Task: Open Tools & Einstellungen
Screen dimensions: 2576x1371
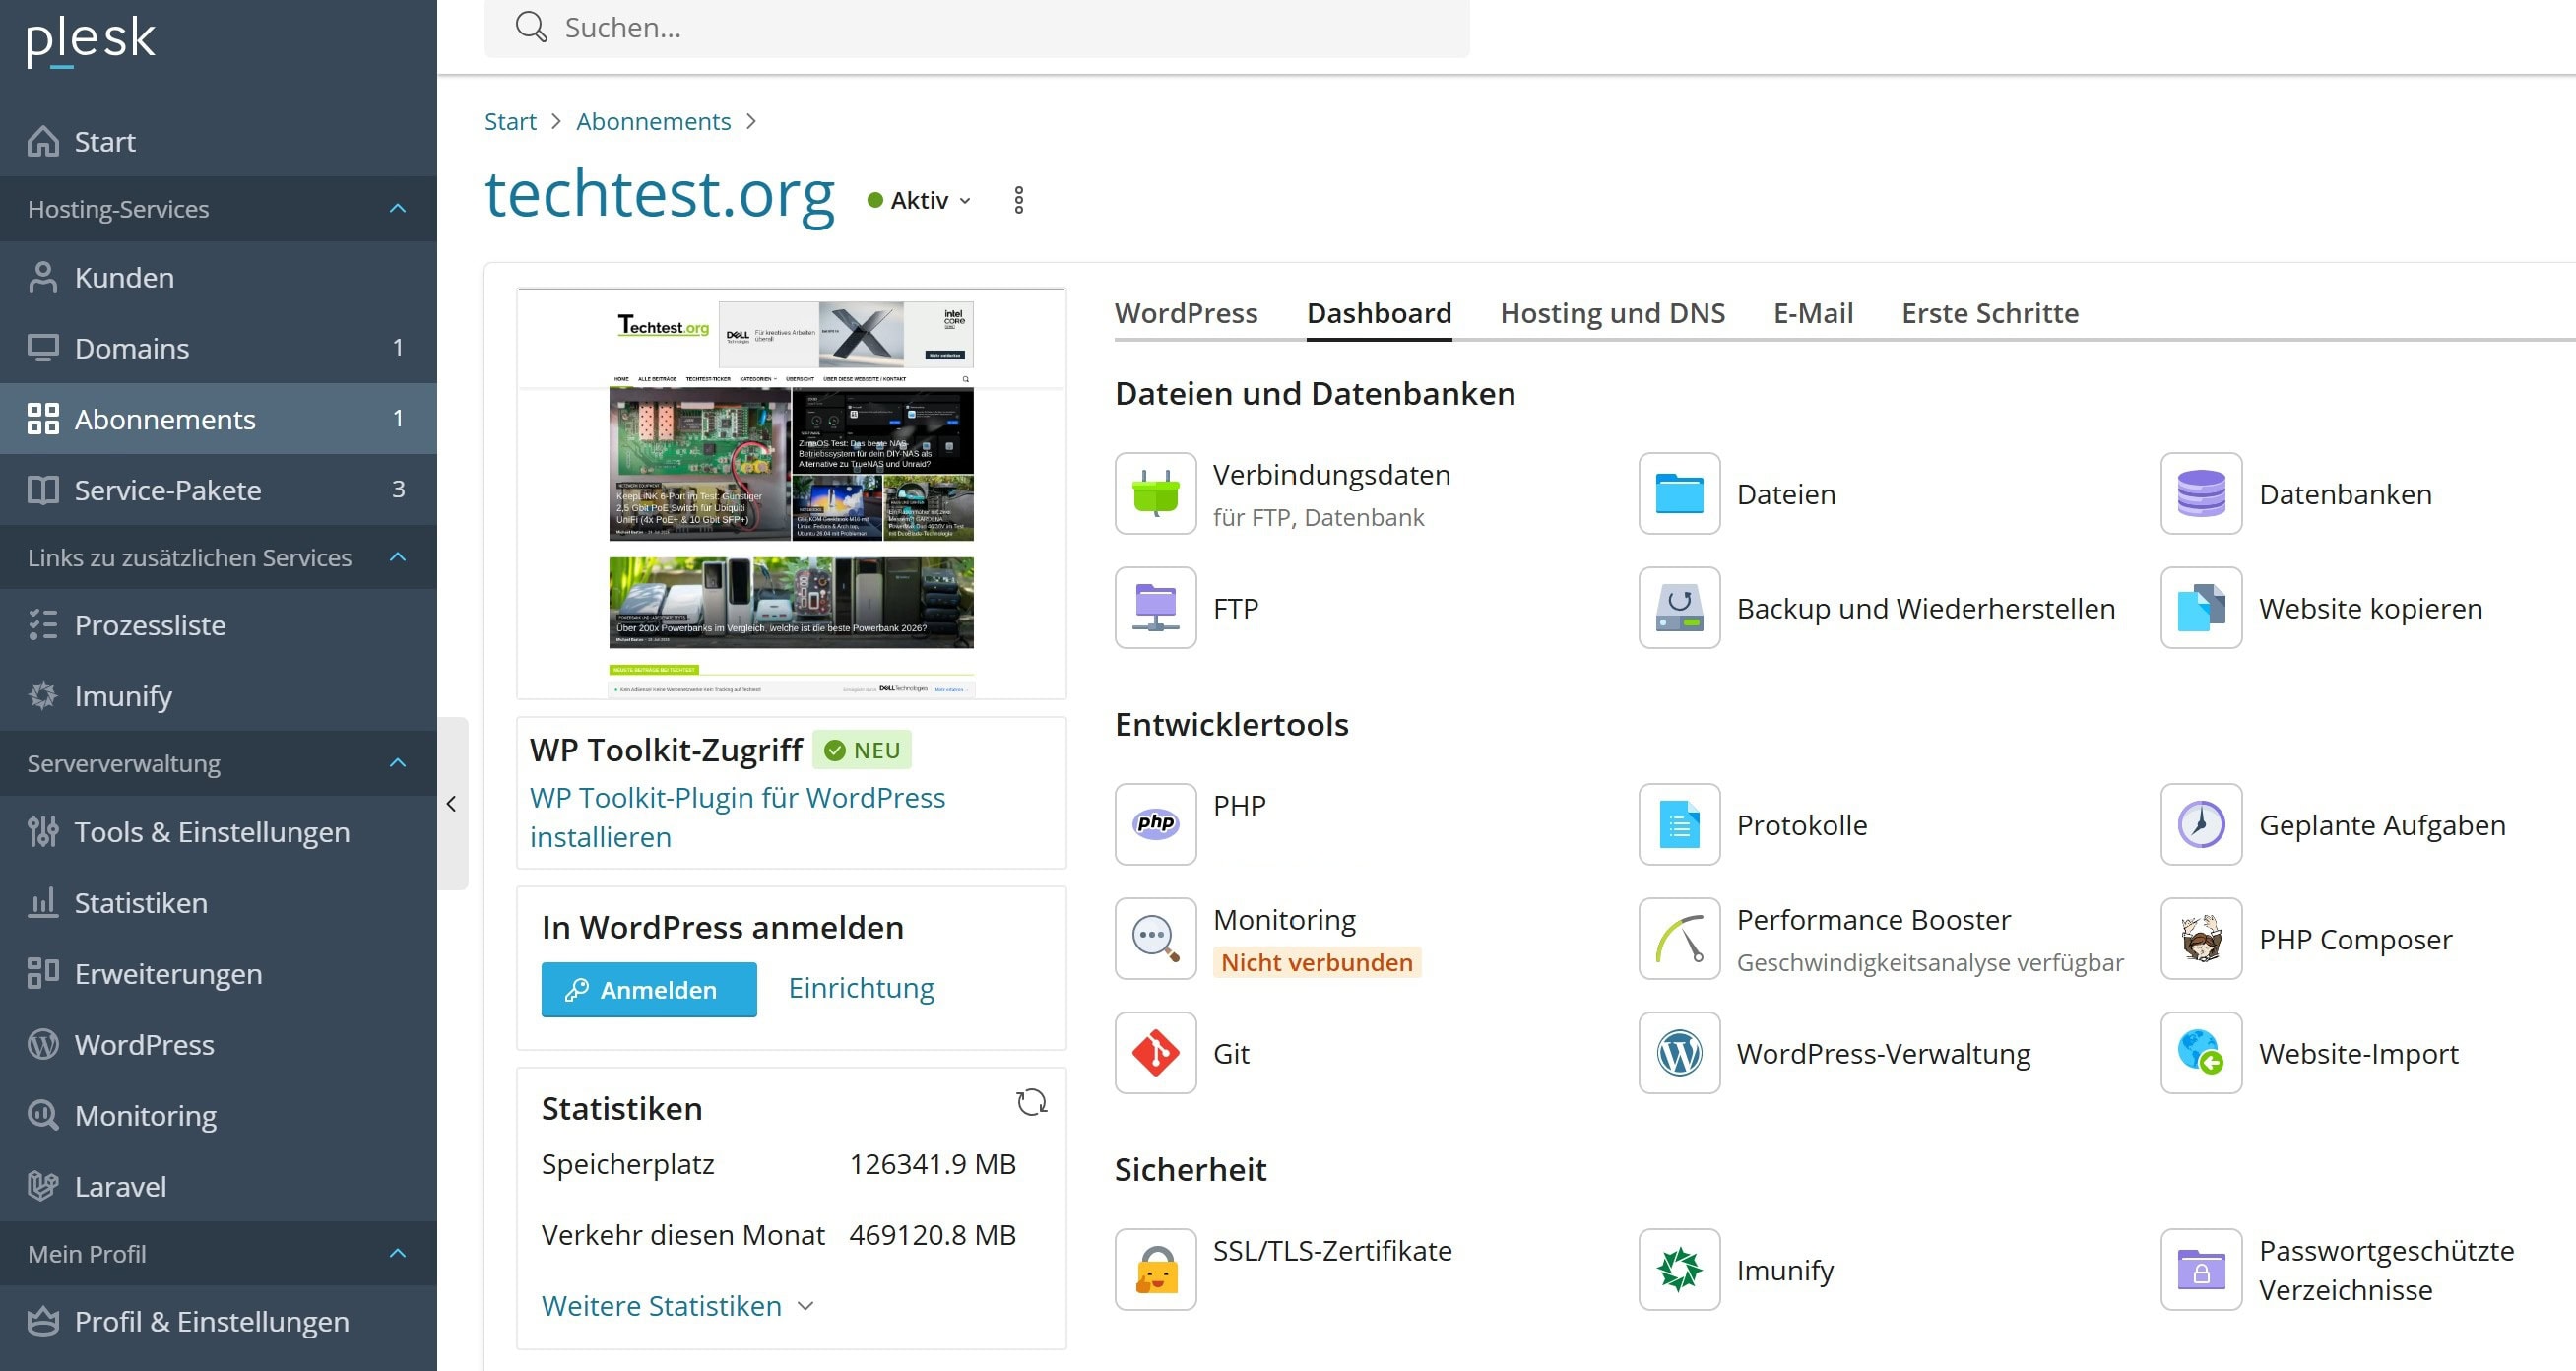Action: 218,832
